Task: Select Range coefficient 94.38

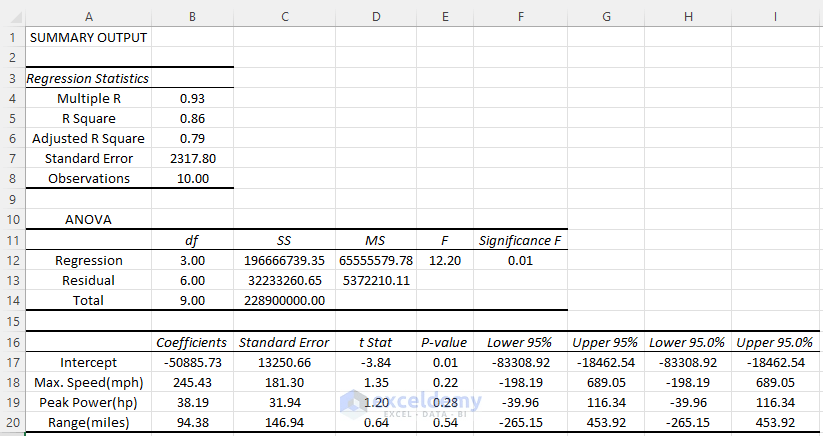Action: (x=193, y=422)
